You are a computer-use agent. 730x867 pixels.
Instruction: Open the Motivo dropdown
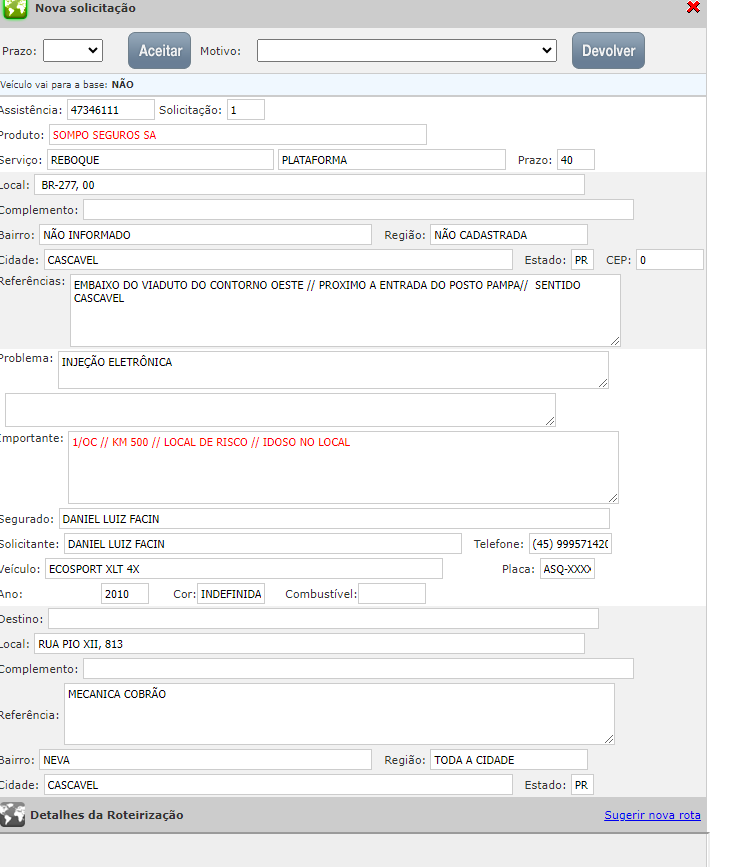click(406, 51)
